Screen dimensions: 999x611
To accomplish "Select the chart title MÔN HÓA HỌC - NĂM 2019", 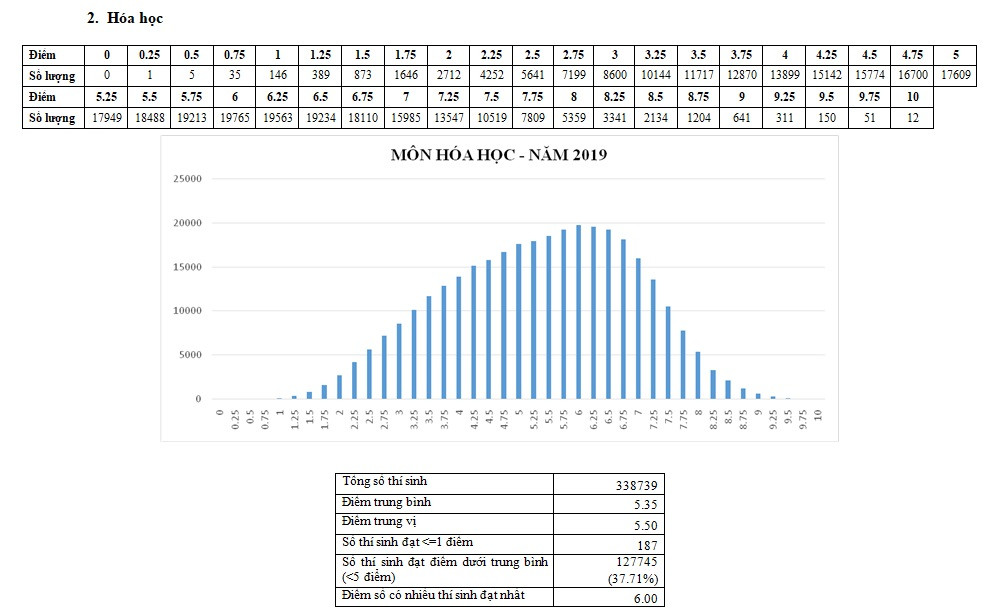I will (x=499, y=155).
